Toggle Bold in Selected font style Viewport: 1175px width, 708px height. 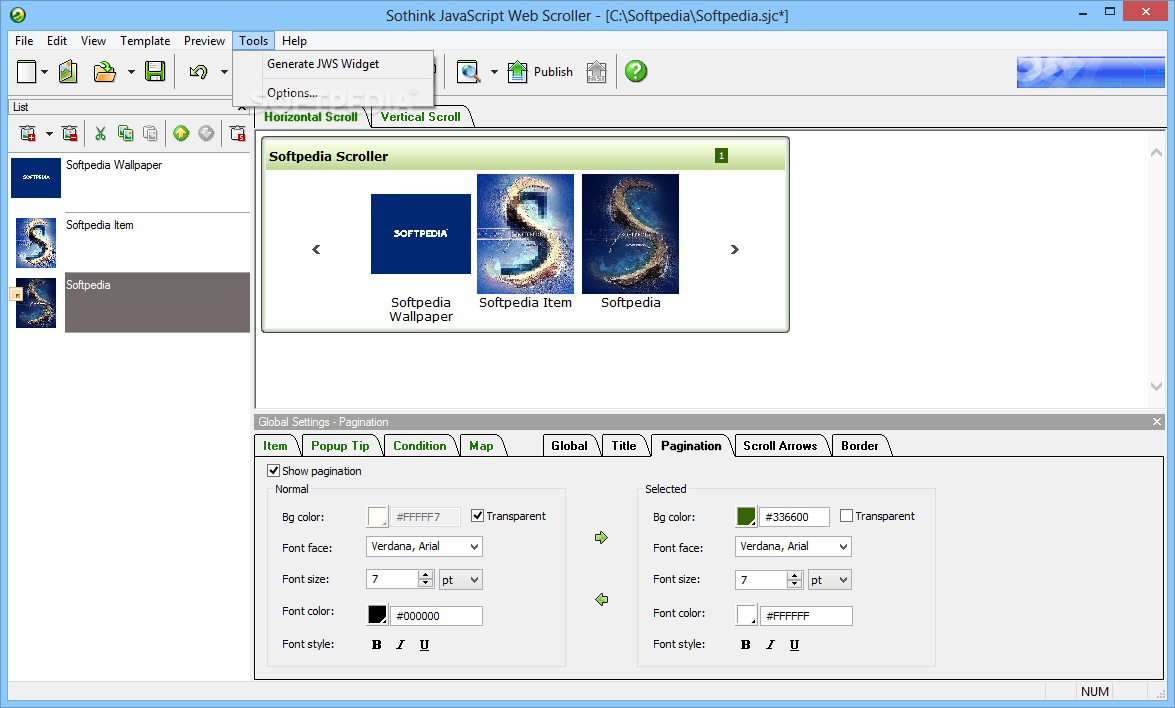pyautogui.click(x=746, y=644)
